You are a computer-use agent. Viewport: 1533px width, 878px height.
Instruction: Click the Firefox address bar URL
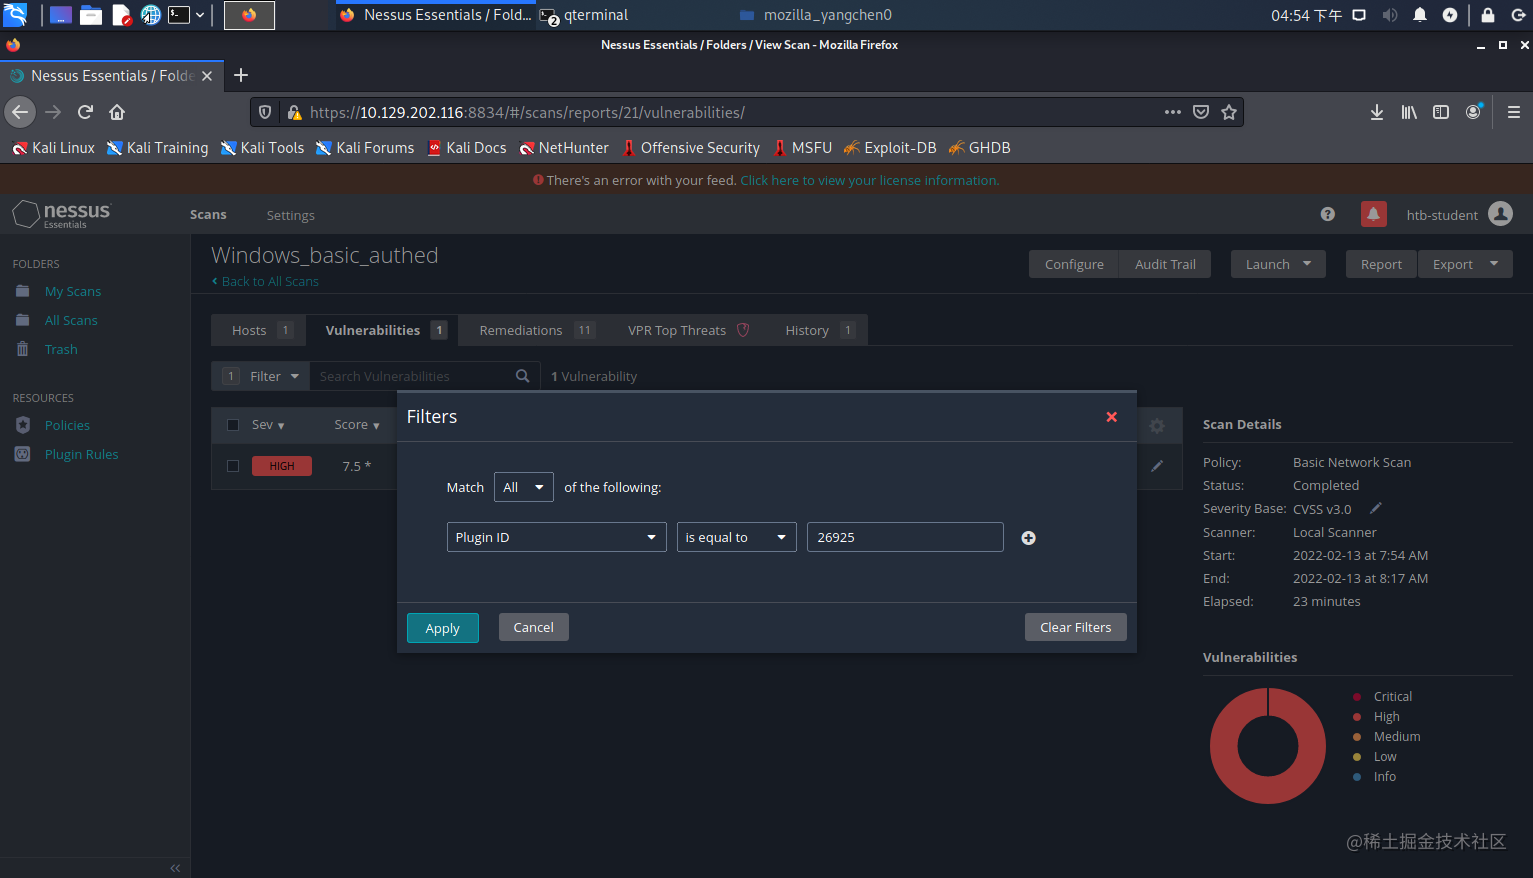[x=527, y=113]
